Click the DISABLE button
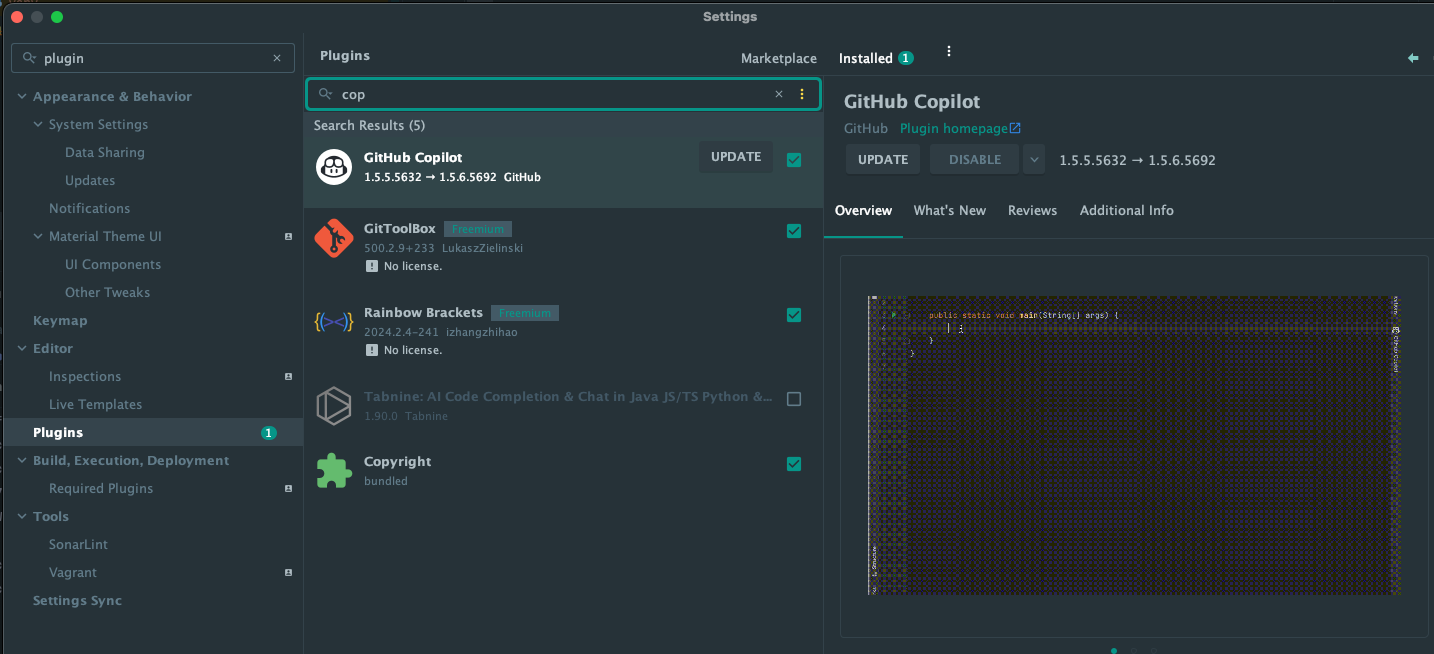The height and width of the screenshot is (654, 1434). pyautogui.click(x=975, y=159)
